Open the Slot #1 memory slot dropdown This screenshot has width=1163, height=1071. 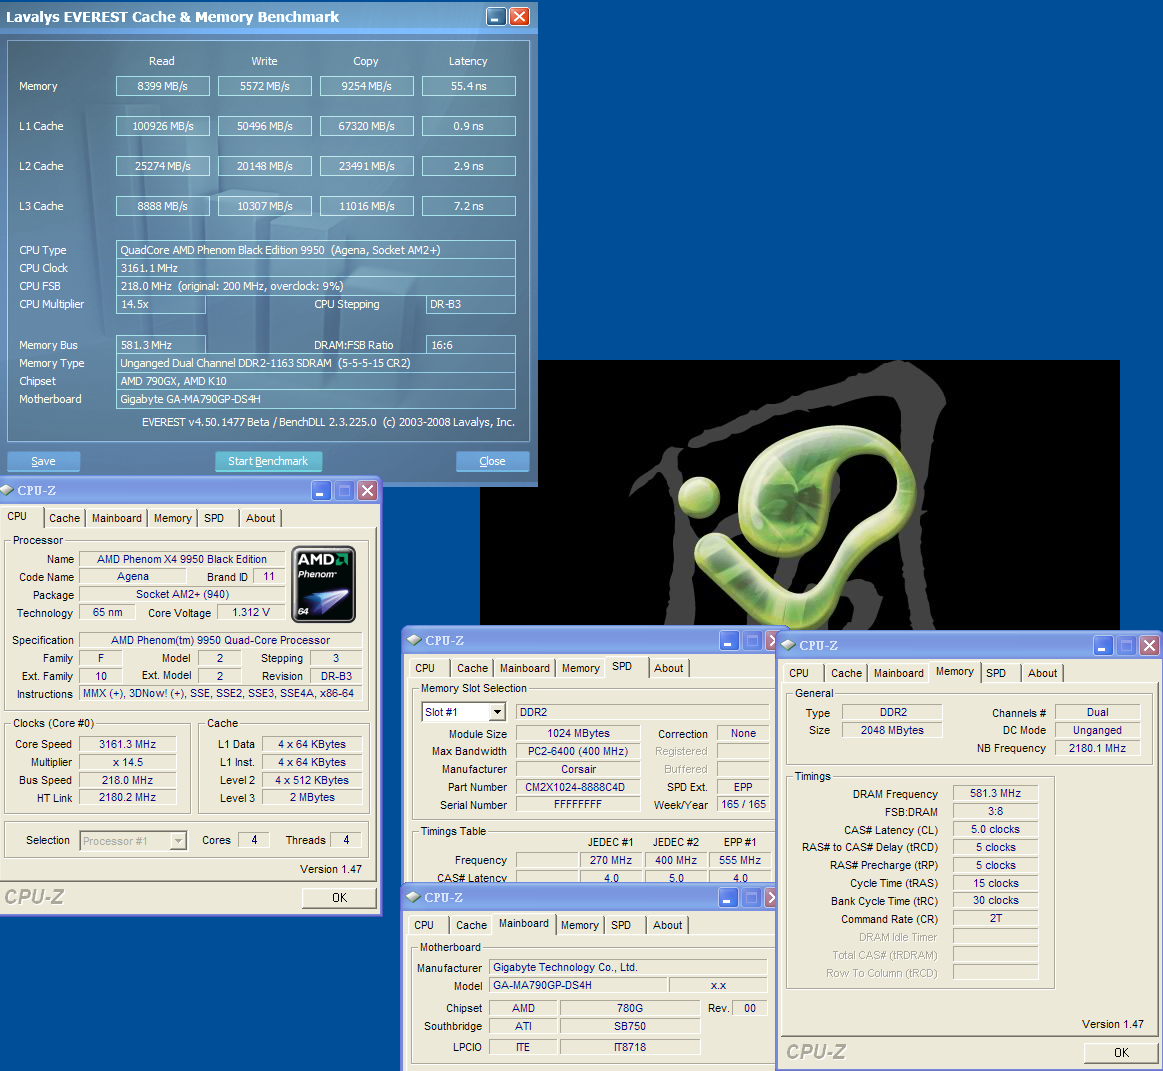497,712
